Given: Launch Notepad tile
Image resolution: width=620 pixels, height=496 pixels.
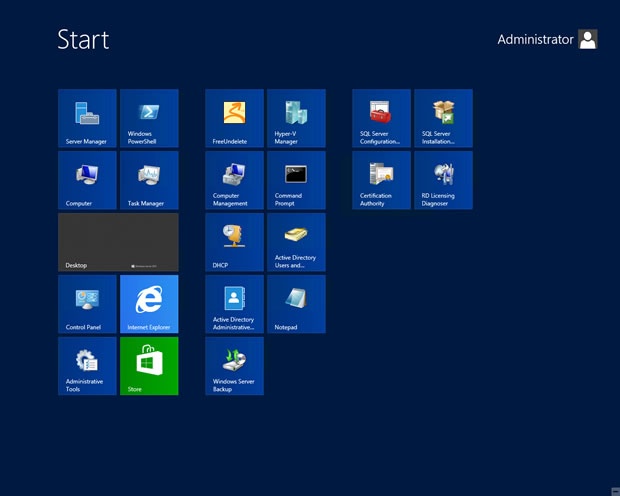Looking at the screenshot, I should (297, 304).
